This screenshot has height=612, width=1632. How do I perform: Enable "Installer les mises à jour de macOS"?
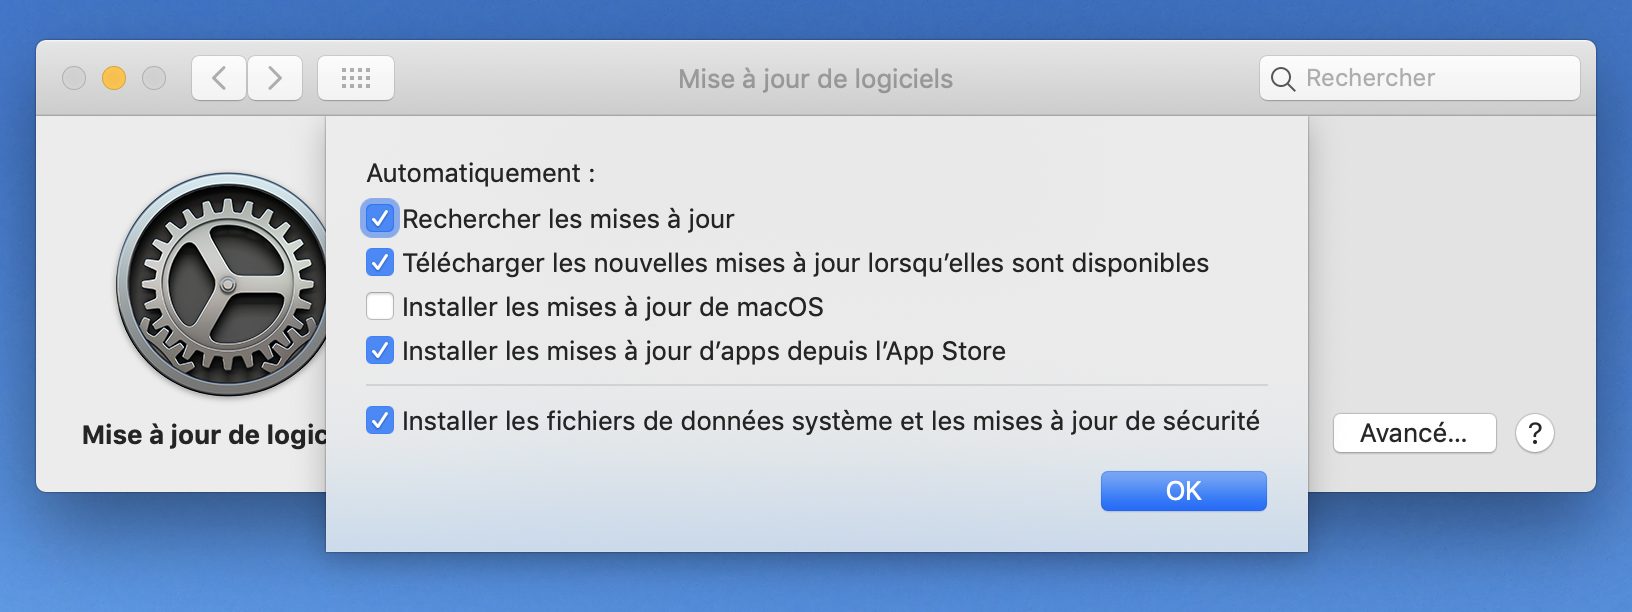(x=380, y=307)
